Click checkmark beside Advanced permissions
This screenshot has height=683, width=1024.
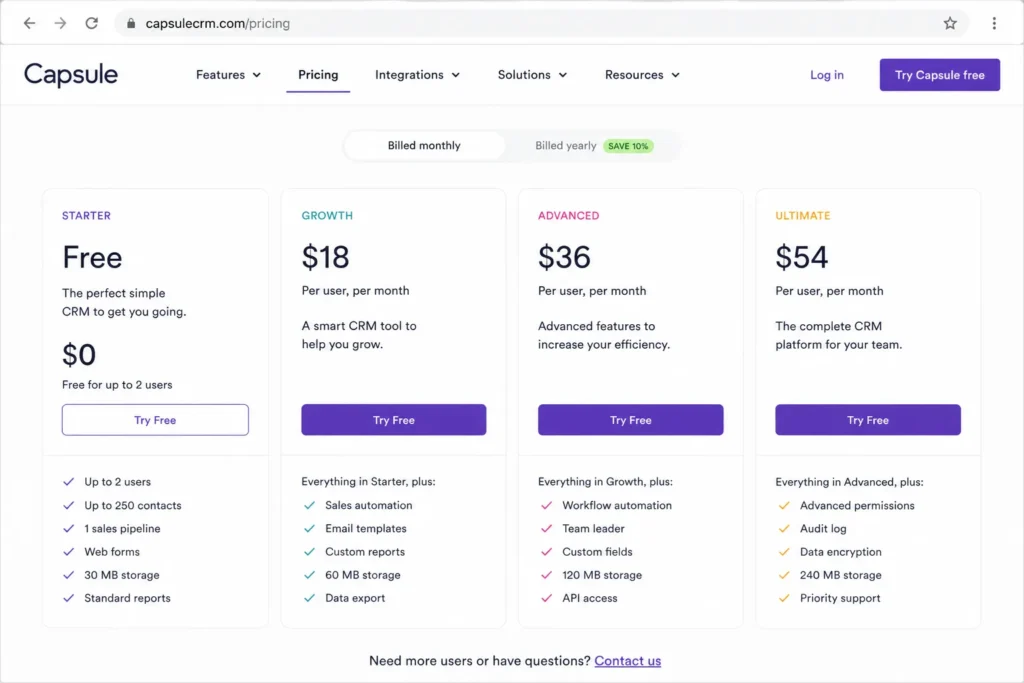tap(784, 505)
